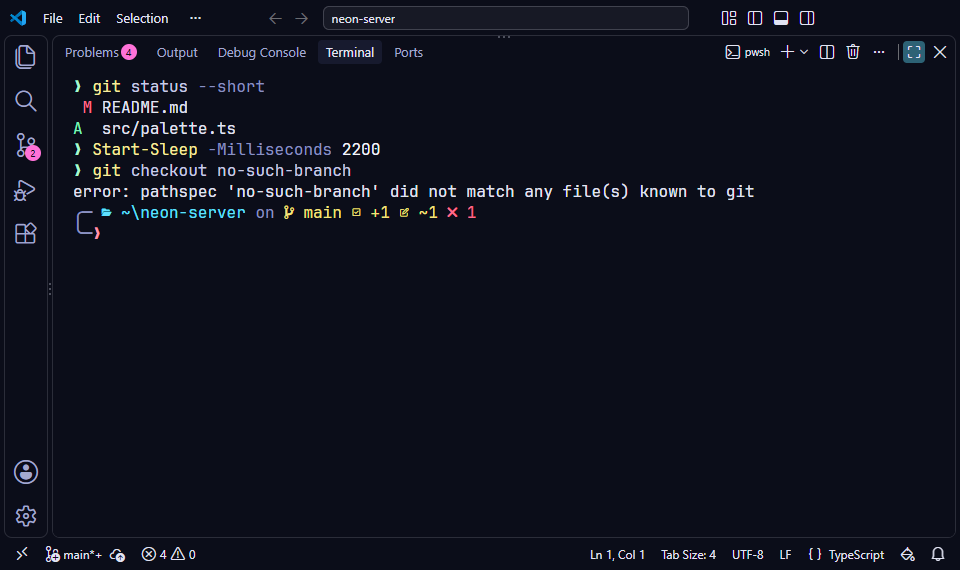
Task: Open notifications bell icon
Action: click(x=938, y=555)
